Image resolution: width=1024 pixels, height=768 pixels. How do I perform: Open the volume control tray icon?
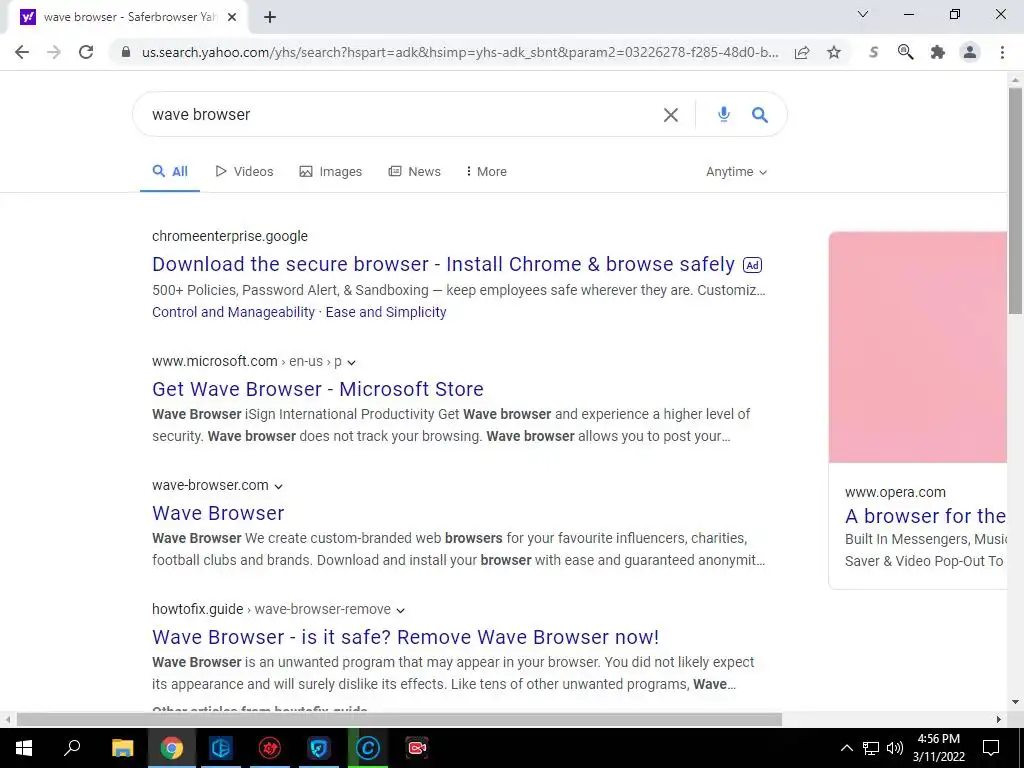coord(895,748)
